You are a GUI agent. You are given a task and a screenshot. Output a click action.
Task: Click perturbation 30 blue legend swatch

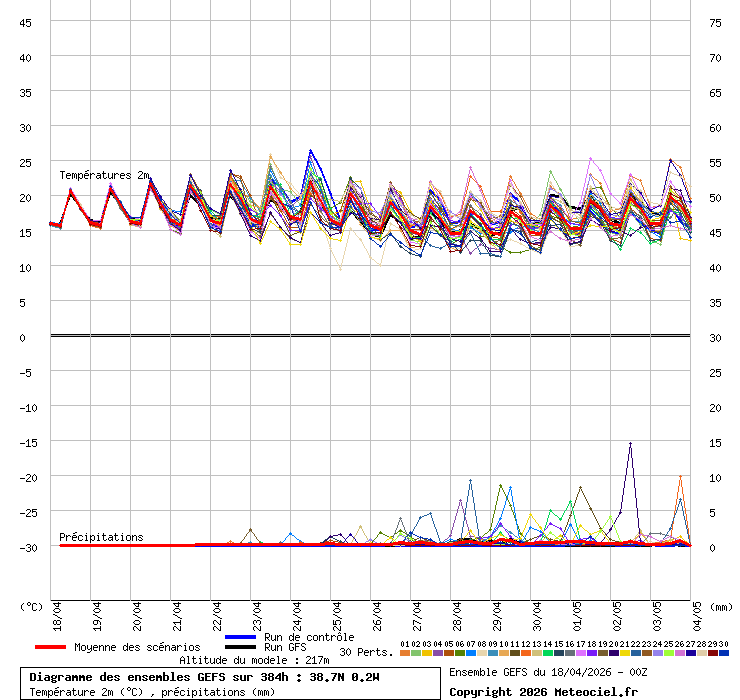(724, 653)
